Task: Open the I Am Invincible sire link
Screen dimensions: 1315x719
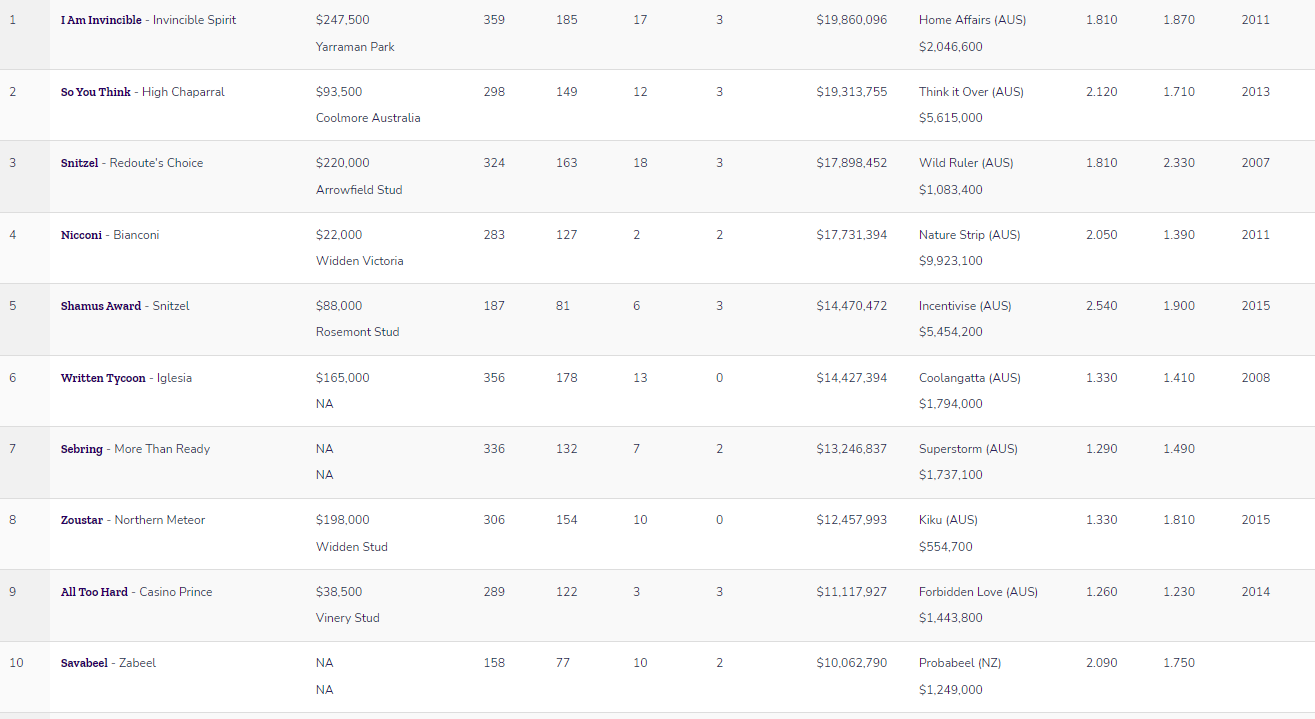Action: coord(103,20)
